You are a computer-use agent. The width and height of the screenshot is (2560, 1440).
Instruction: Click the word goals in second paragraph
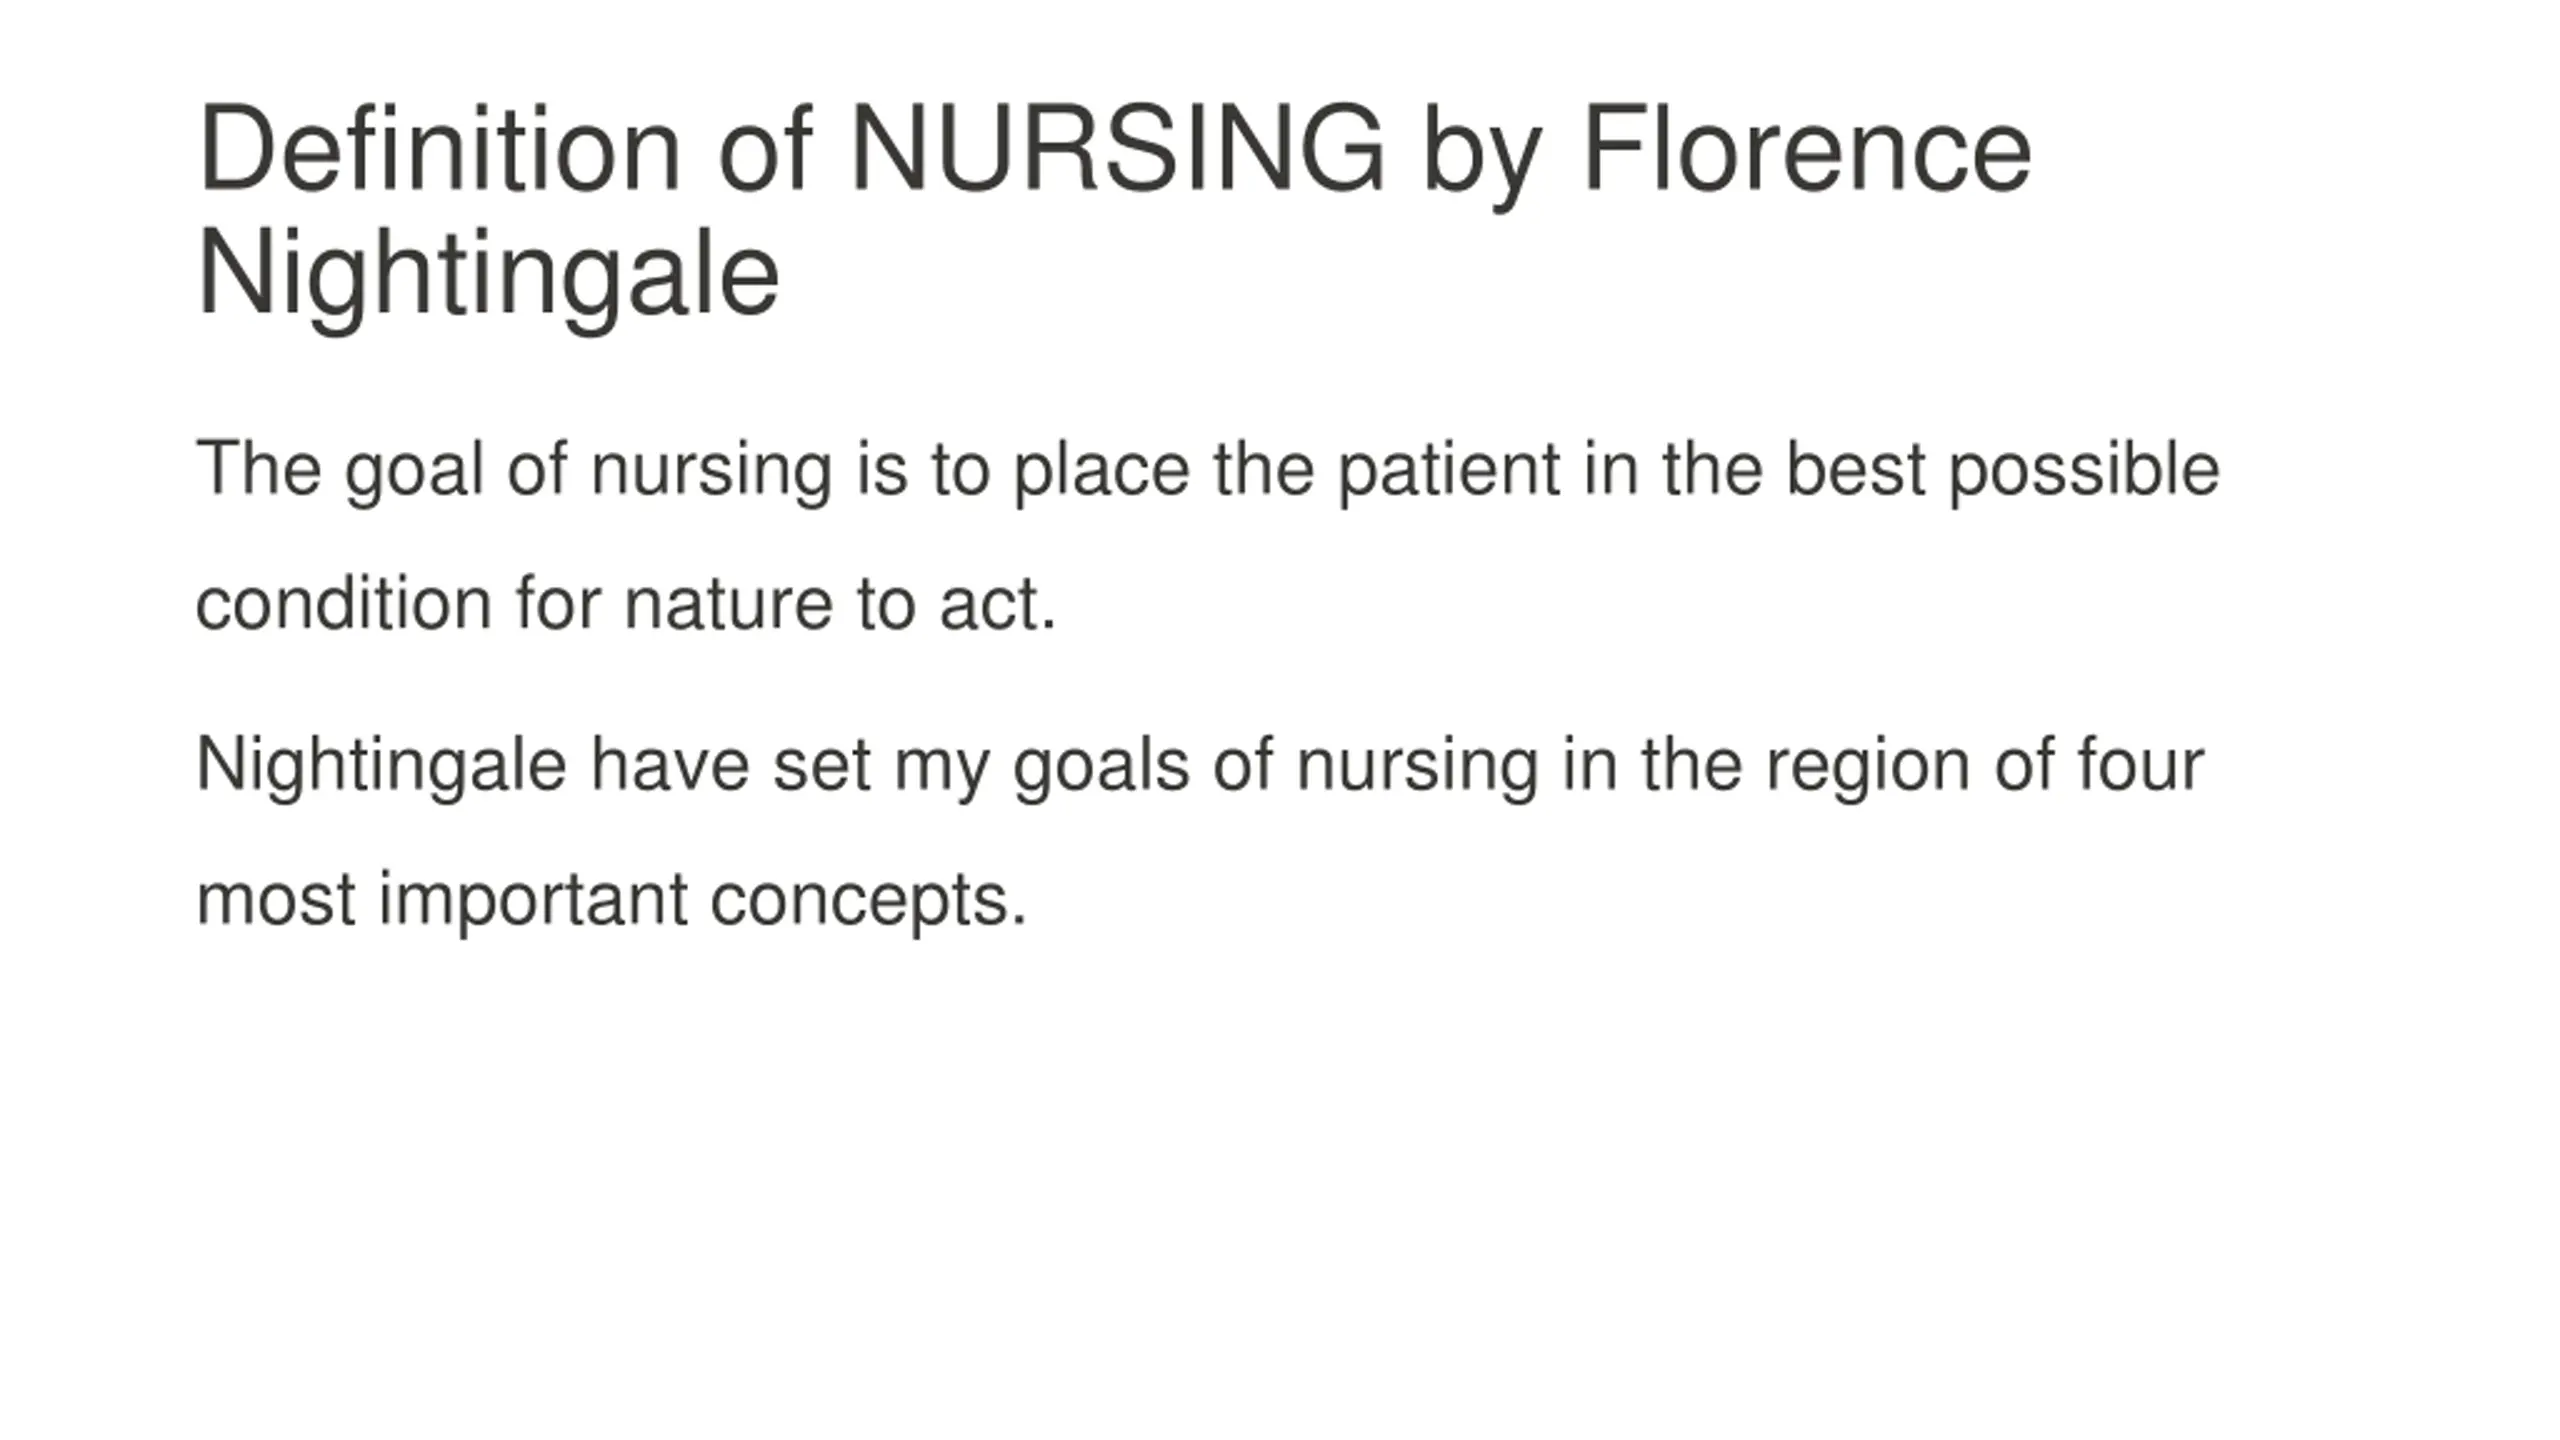coord(1101,766)
